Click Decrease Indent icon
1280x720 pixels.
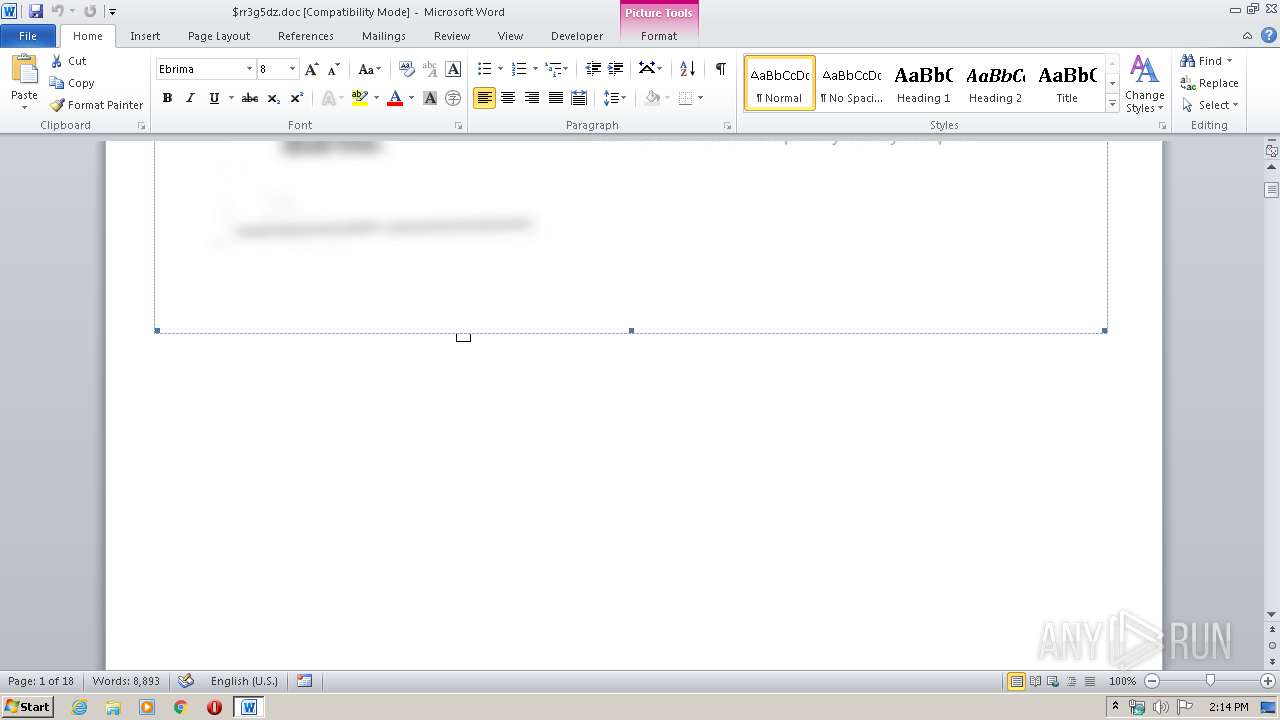pos(593,69)
